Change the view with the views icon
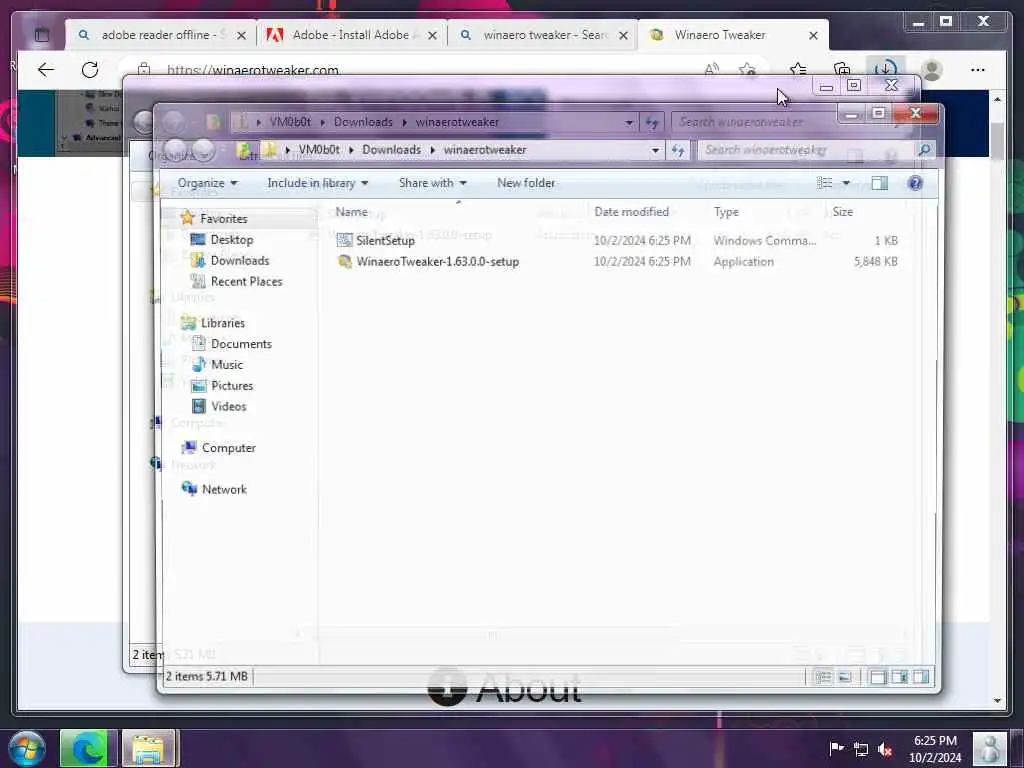 click(x=825, y=183)
